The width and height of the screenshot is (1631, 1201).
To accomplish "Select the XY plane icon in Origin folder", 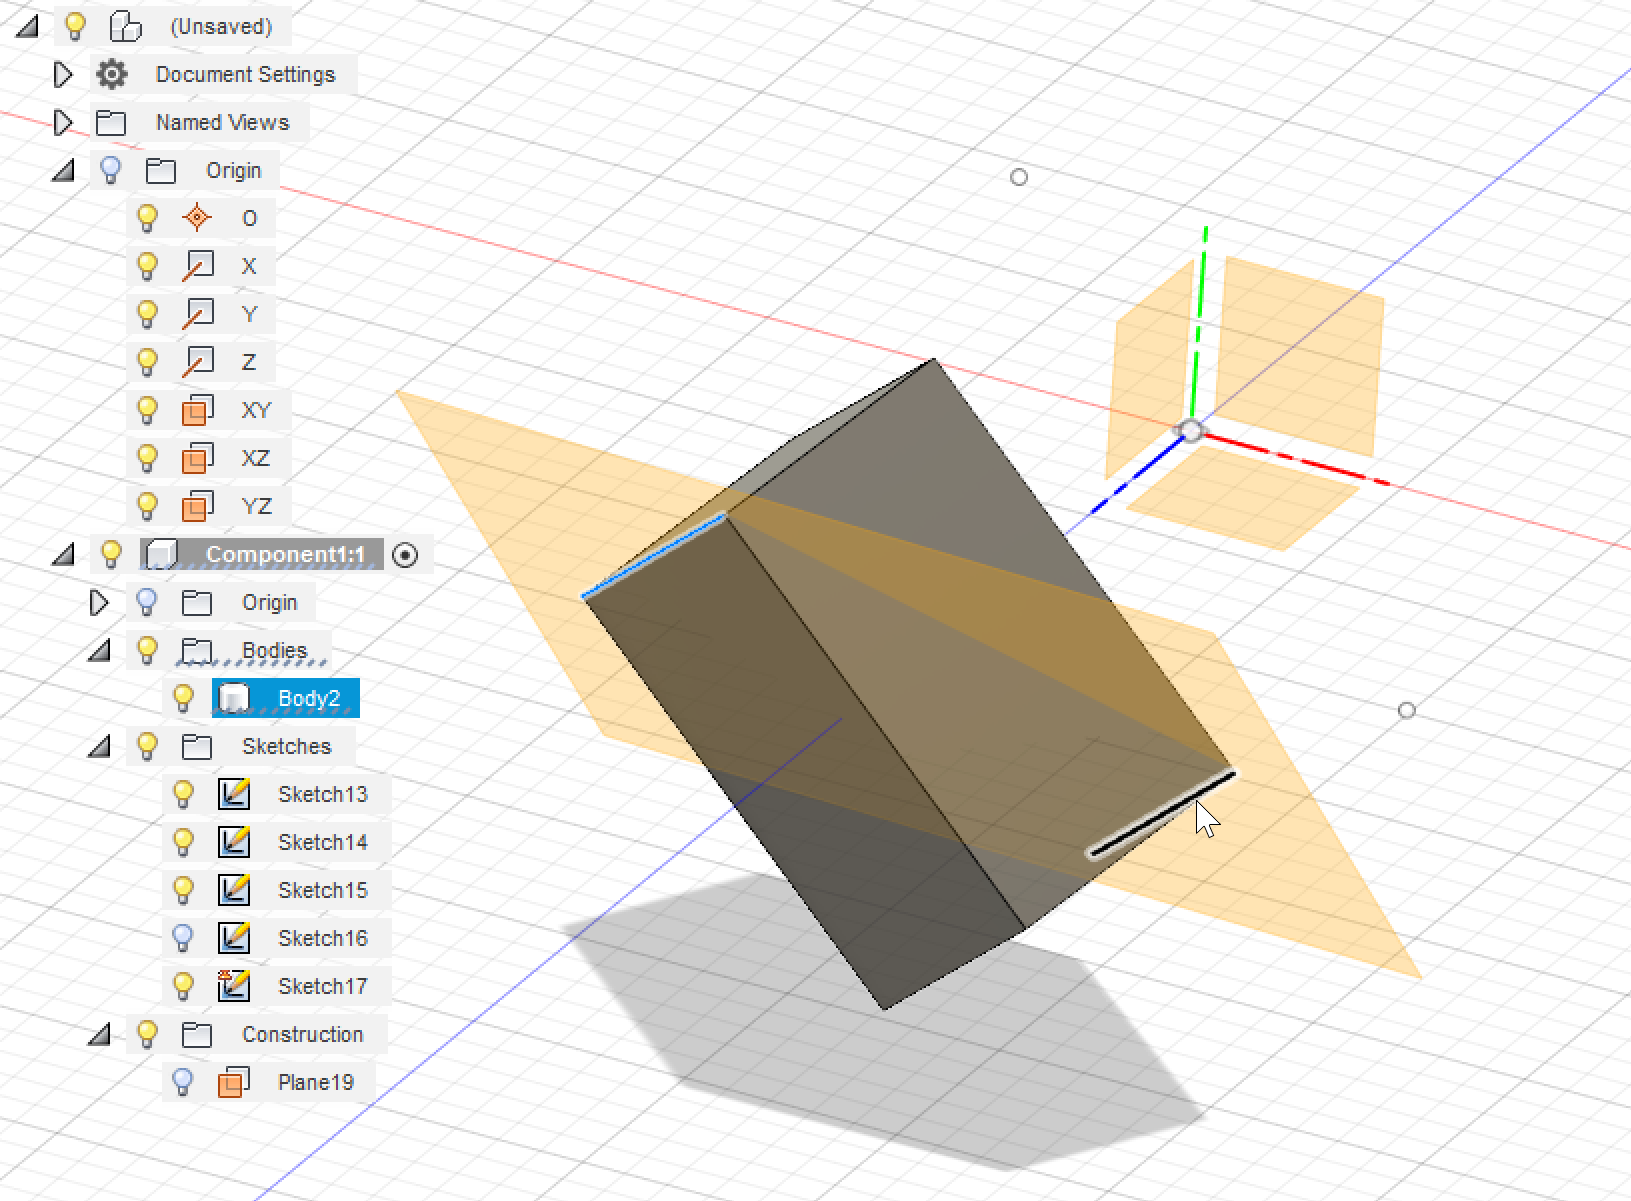I will (x=197, y=410).
